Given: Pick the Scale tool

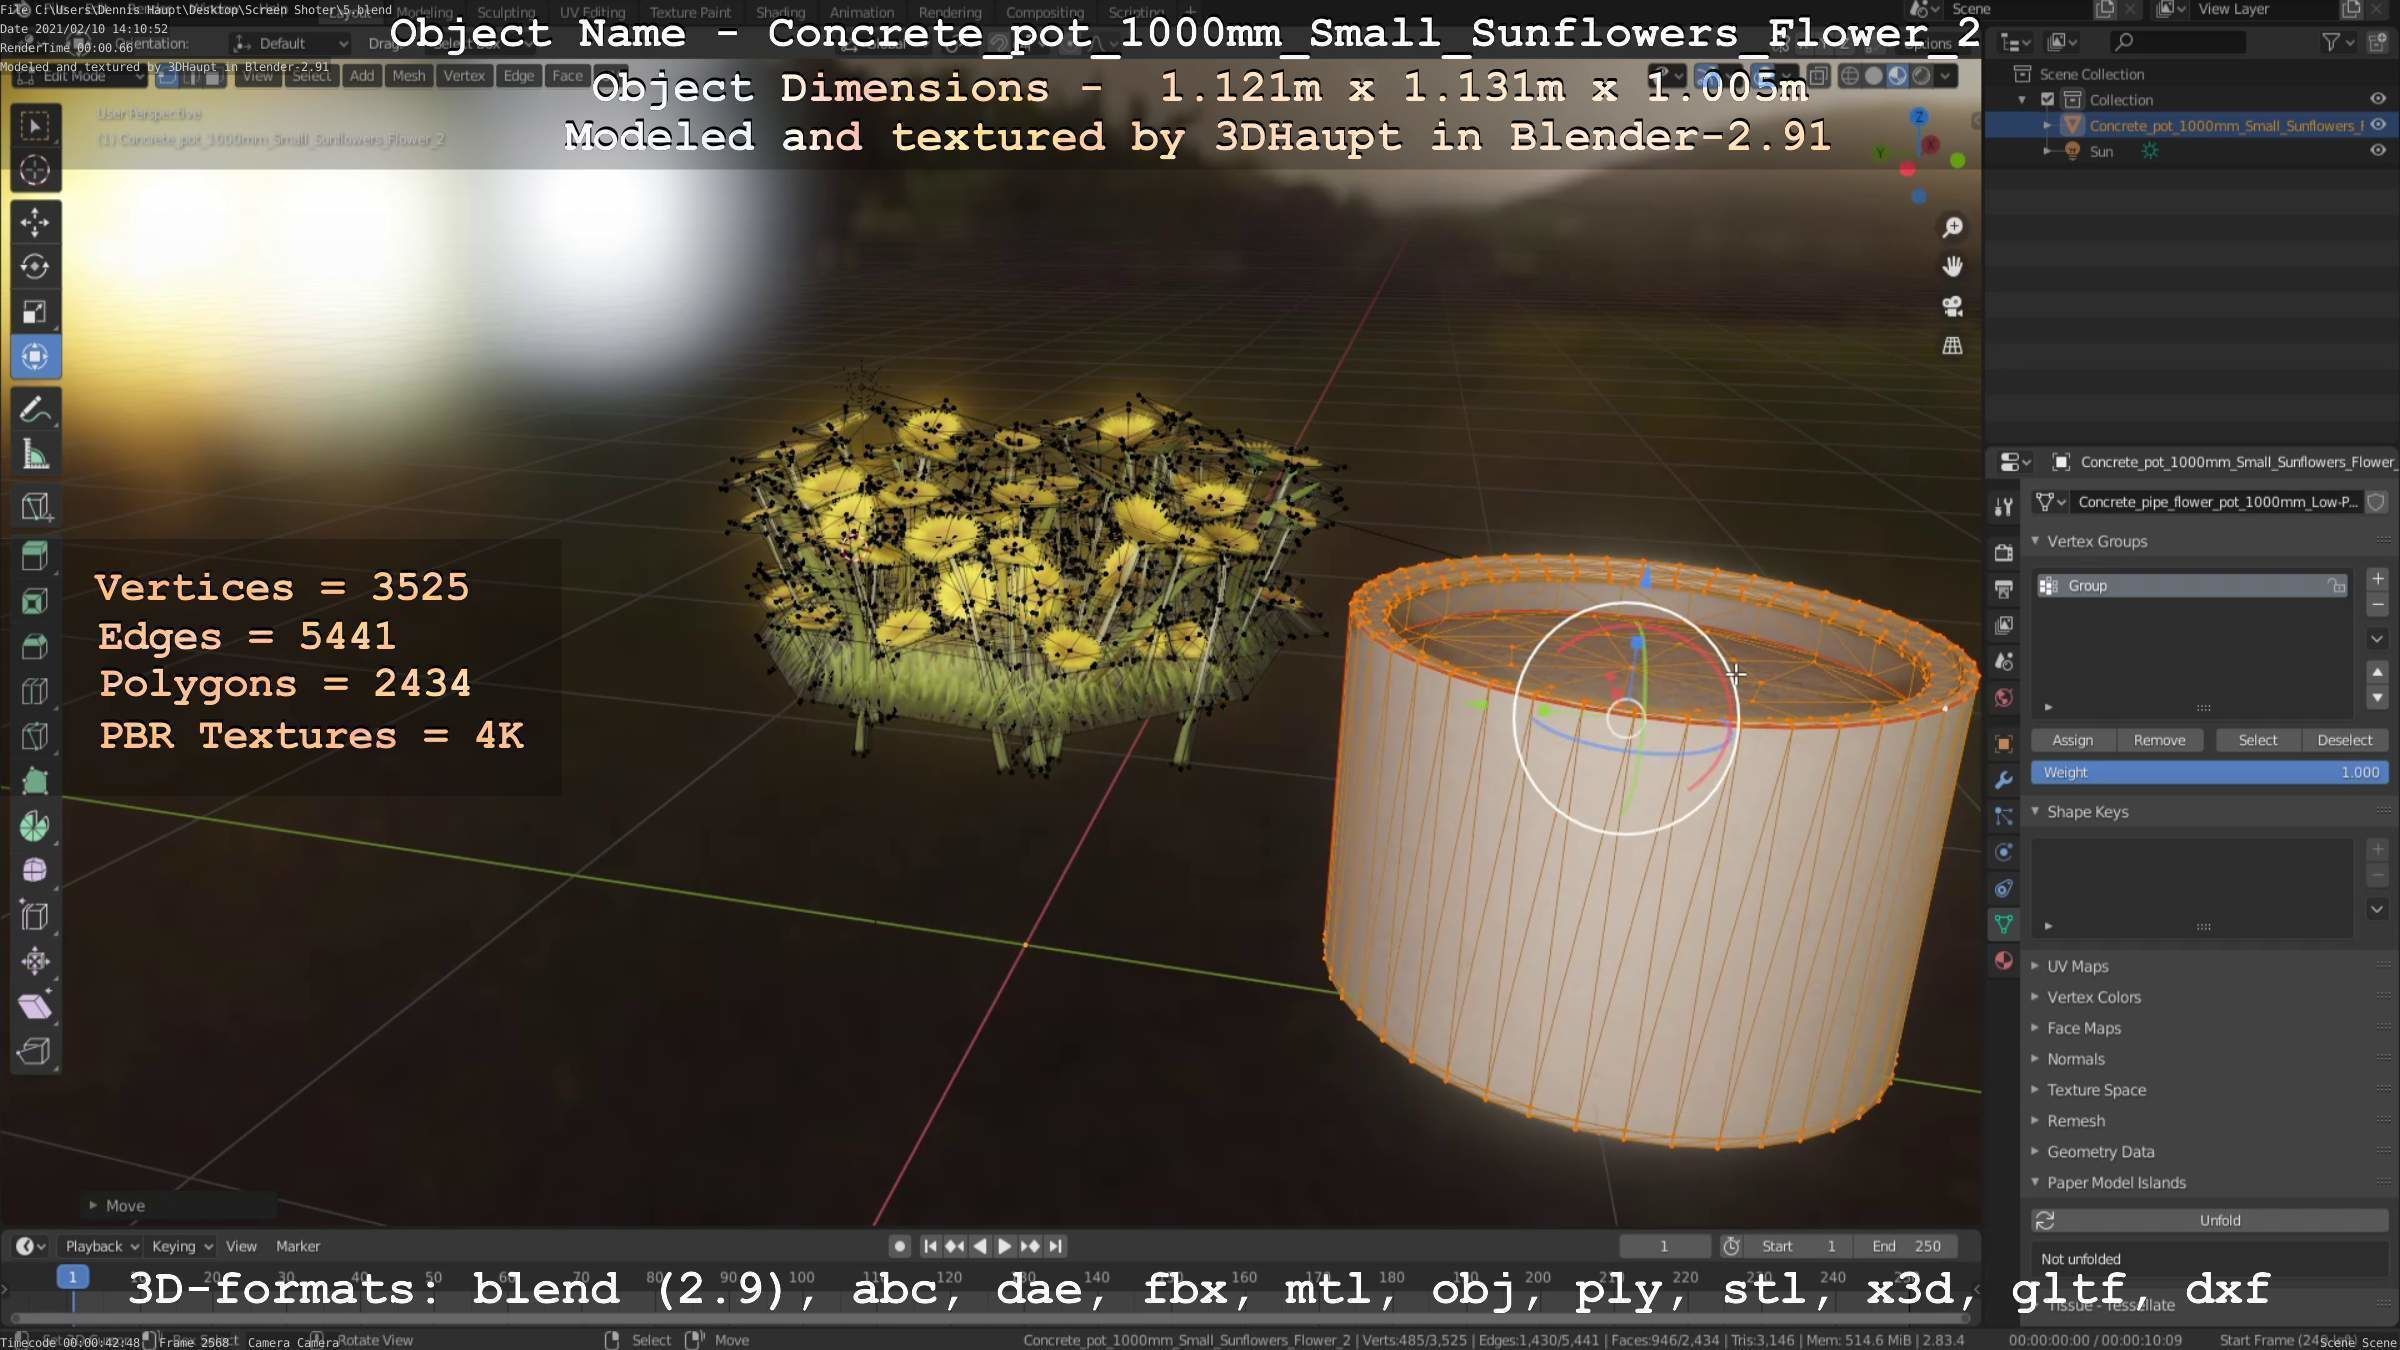Looking at the screenshot, I should (x=35, y=311).
